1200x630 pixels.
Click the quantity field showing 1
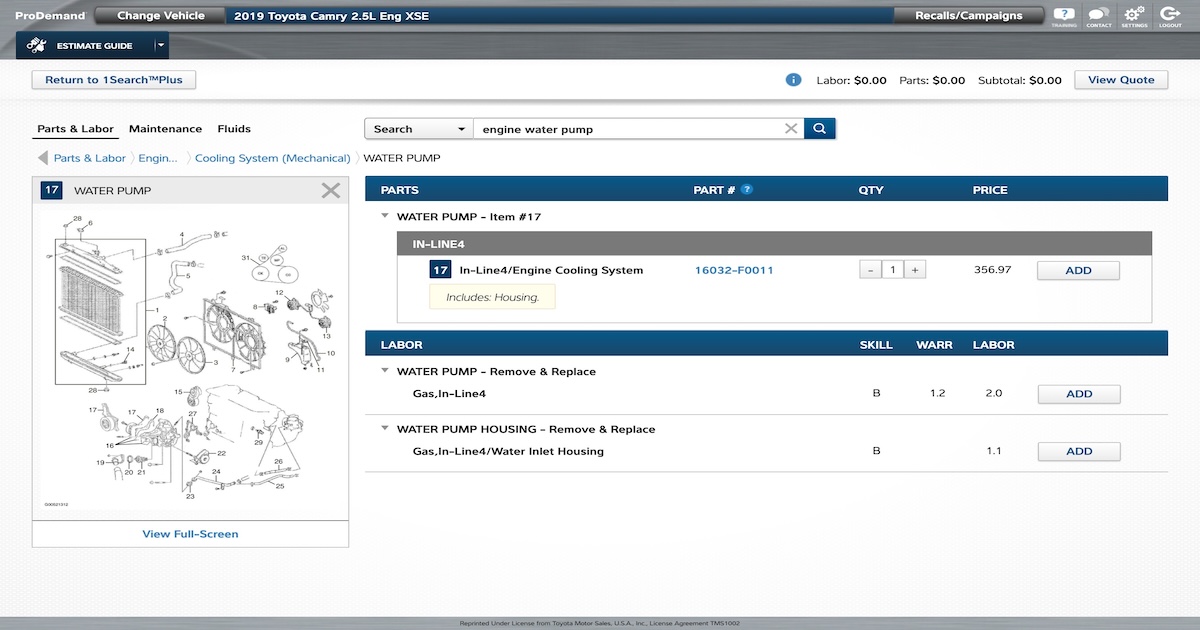892,270
